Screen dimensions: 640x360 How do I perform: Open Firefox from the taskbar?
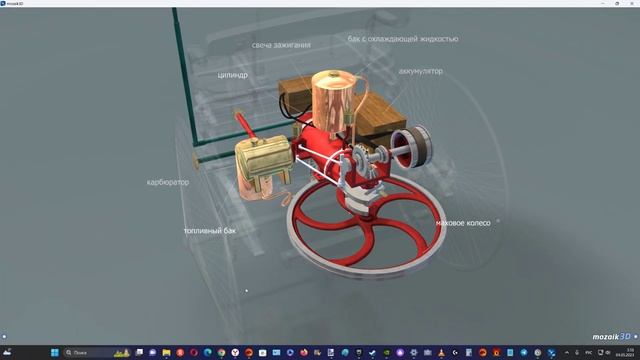pos(304,353)
